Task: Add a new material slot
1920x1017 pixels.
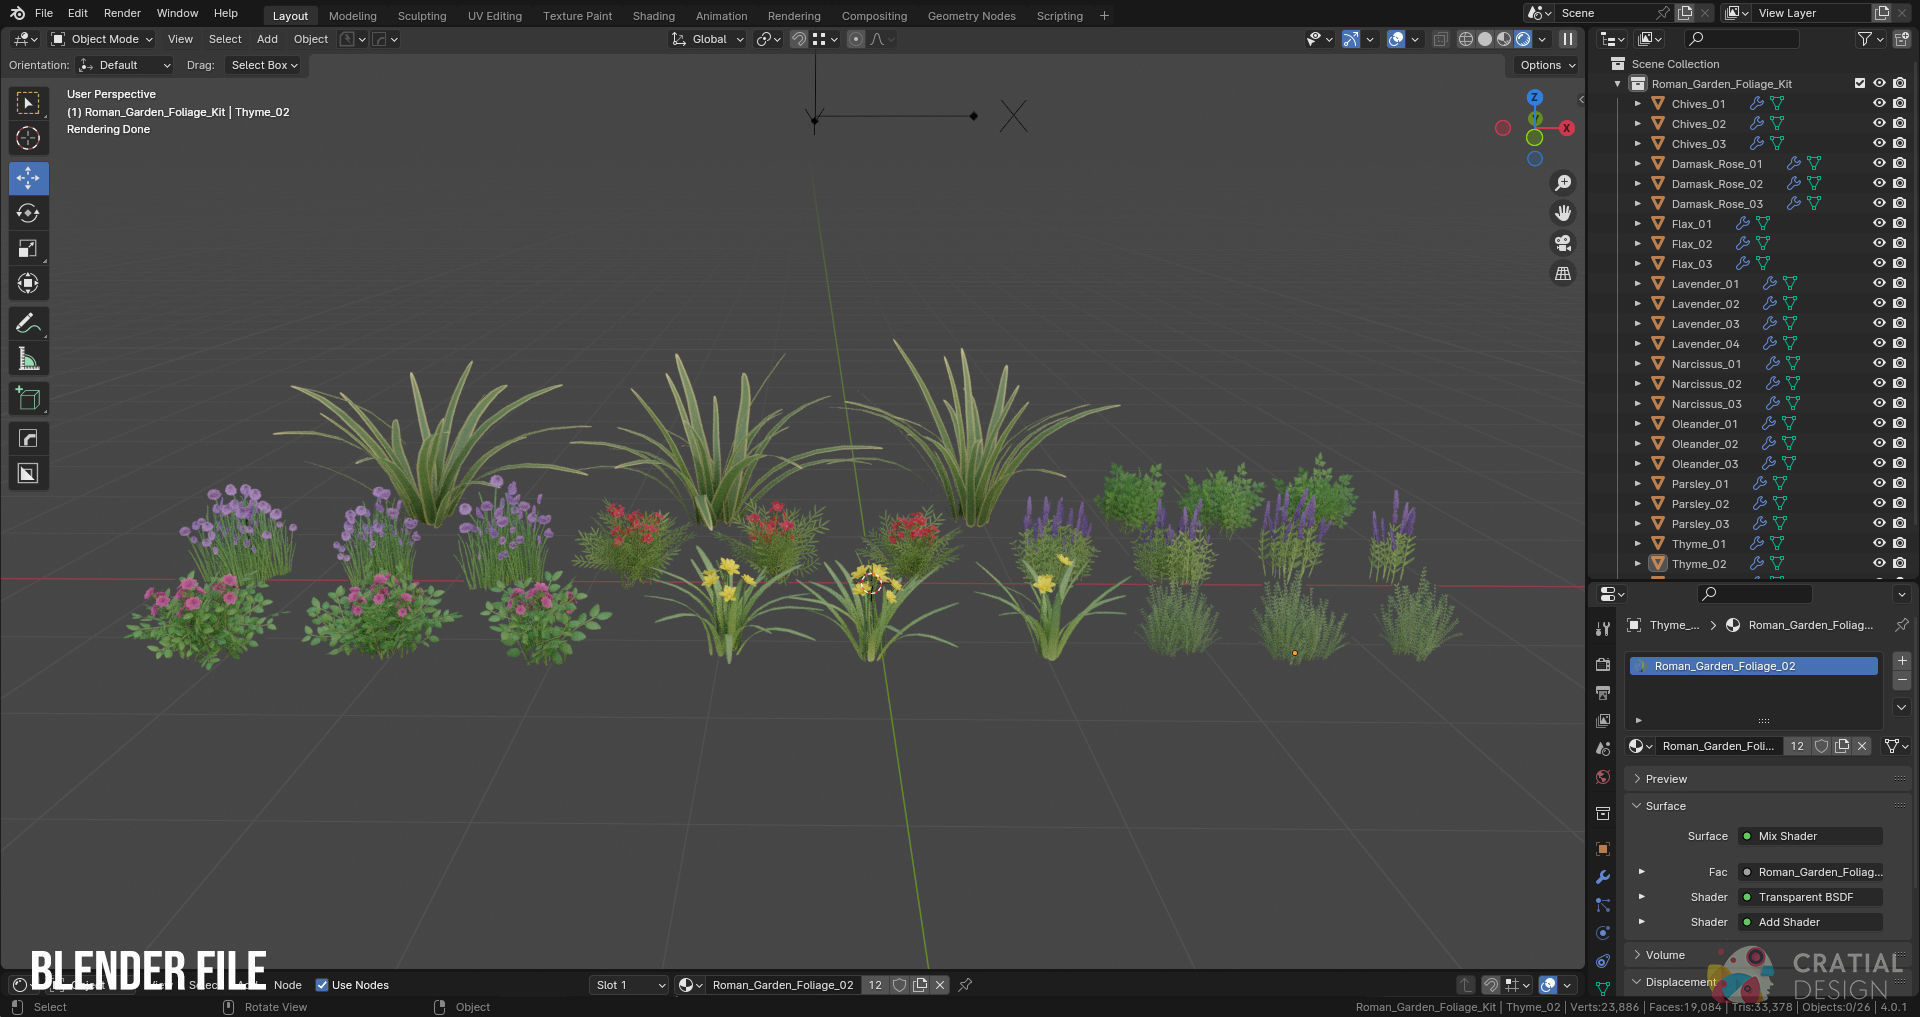Action: click(x=1902, y=661)
